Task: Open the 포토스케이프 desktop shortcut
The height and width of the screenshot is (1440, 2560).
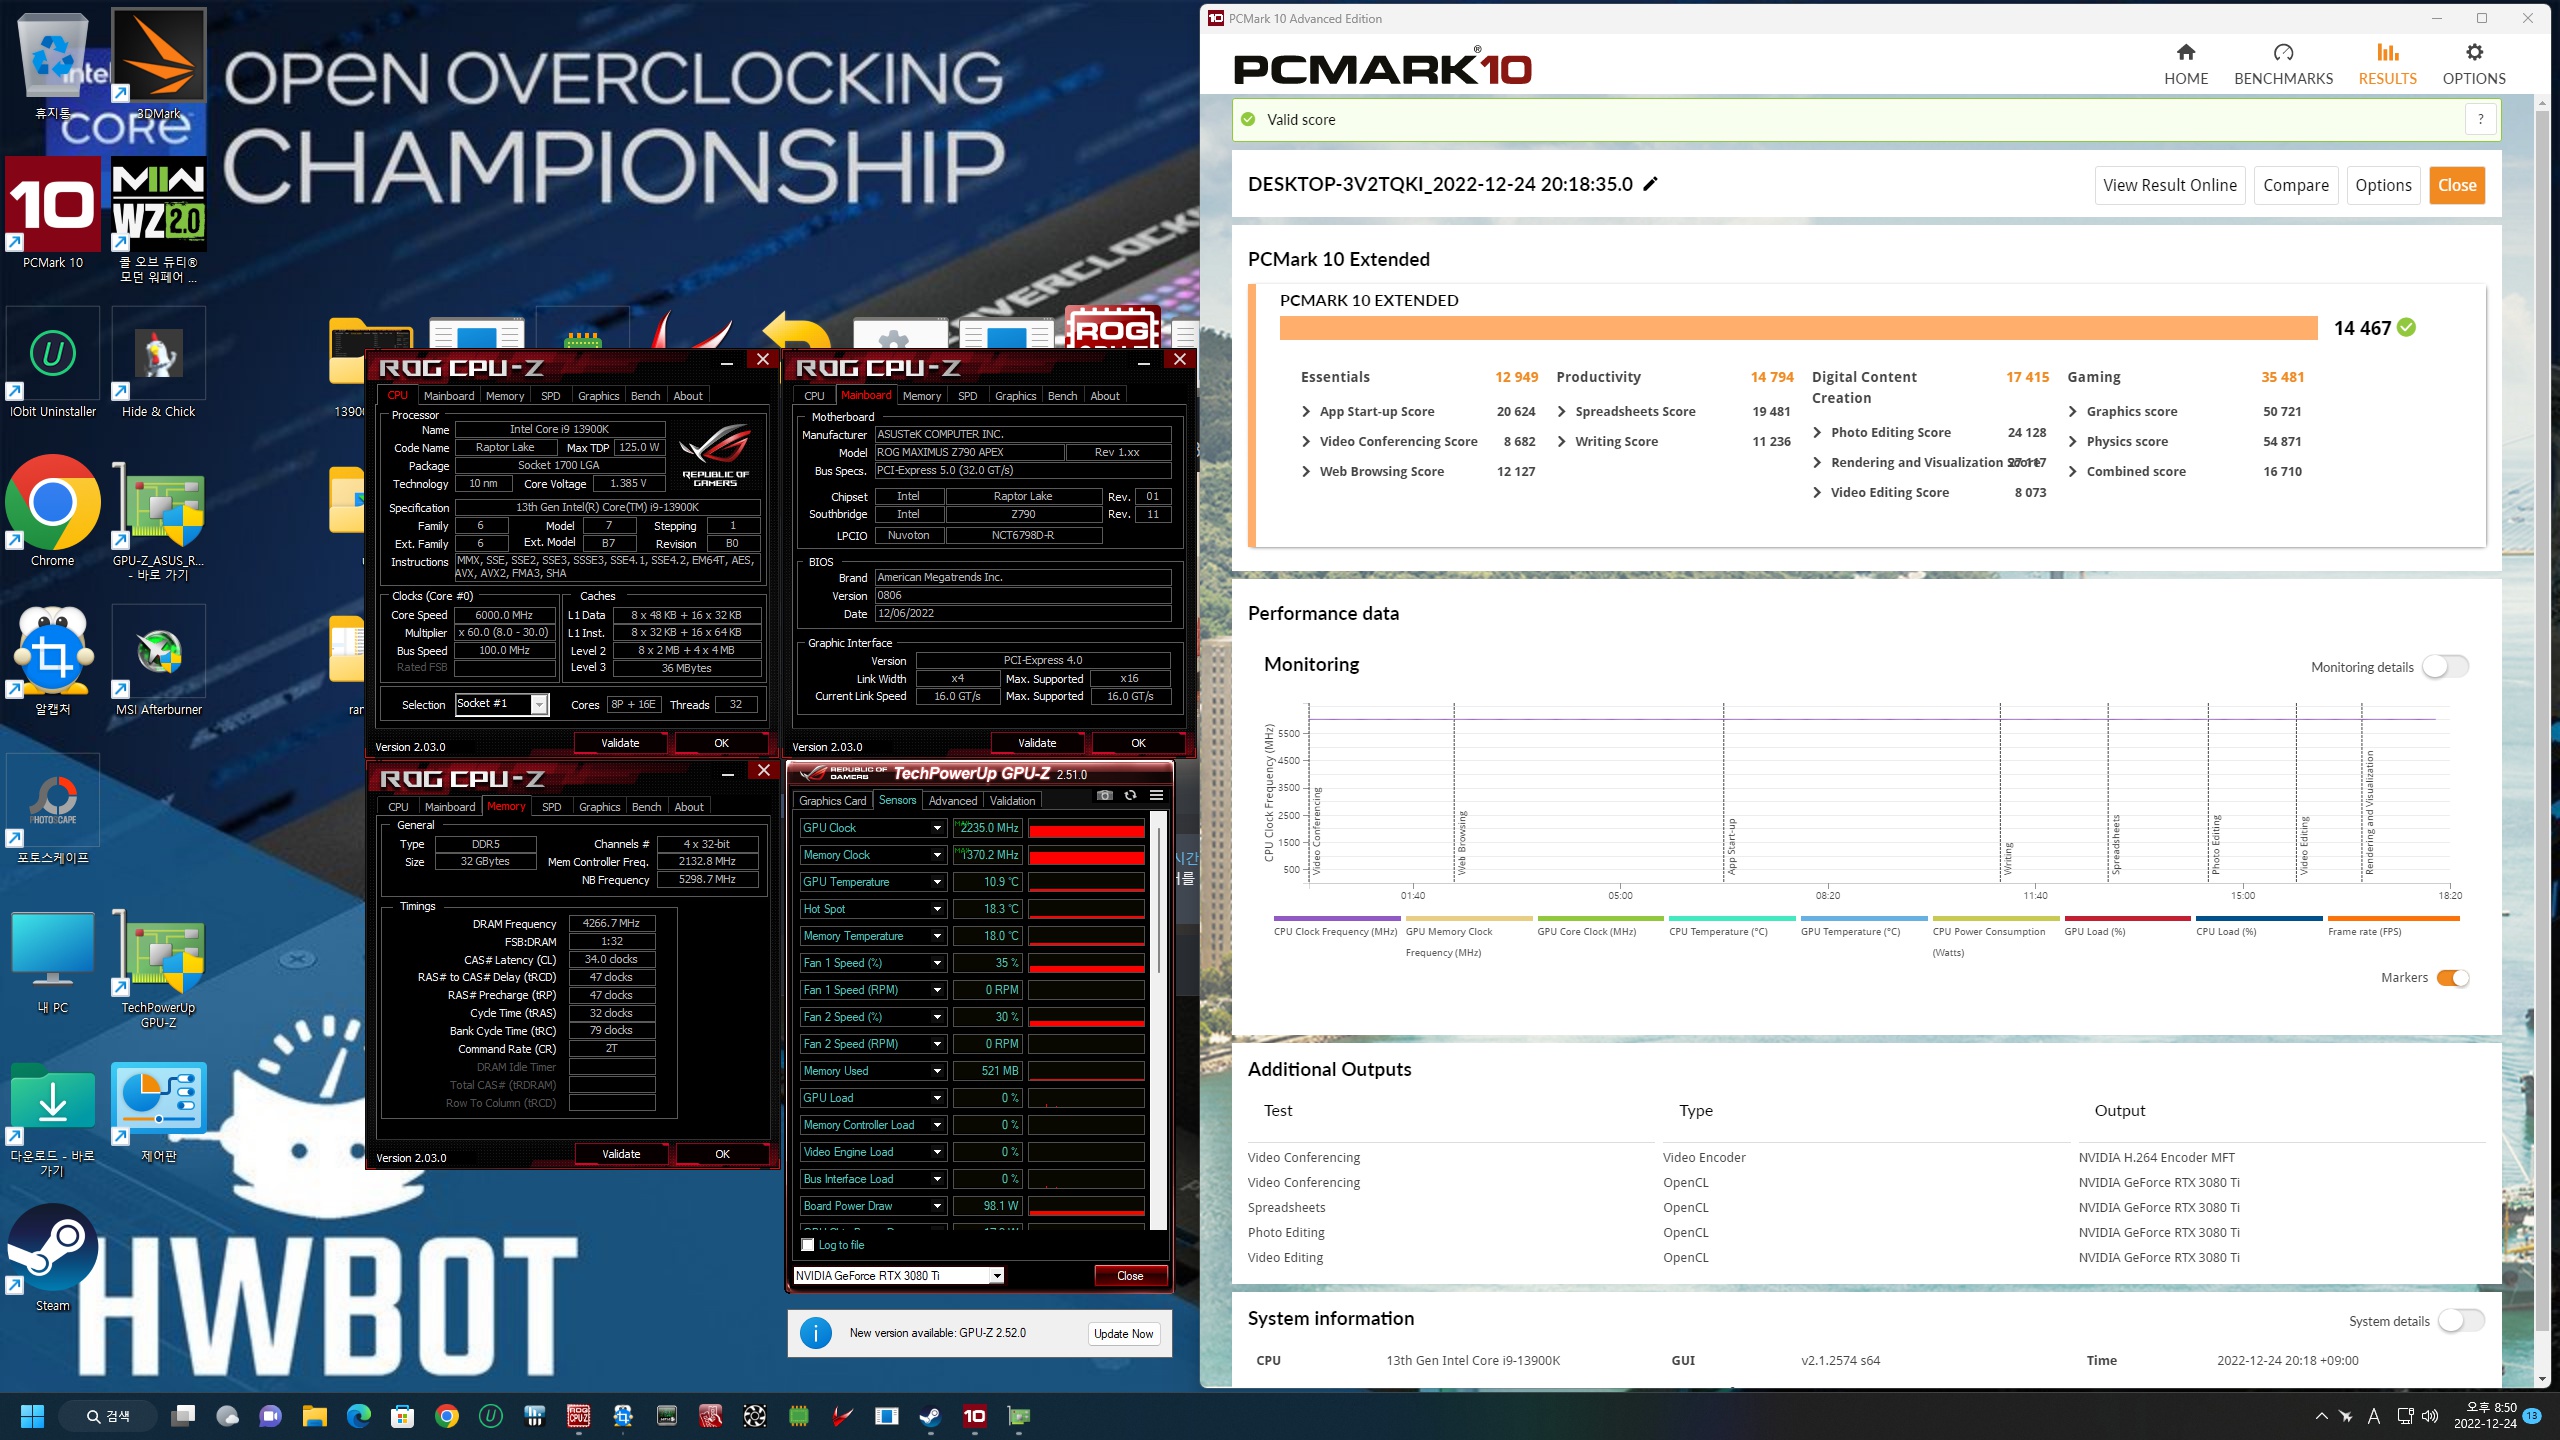Action: 53,810
